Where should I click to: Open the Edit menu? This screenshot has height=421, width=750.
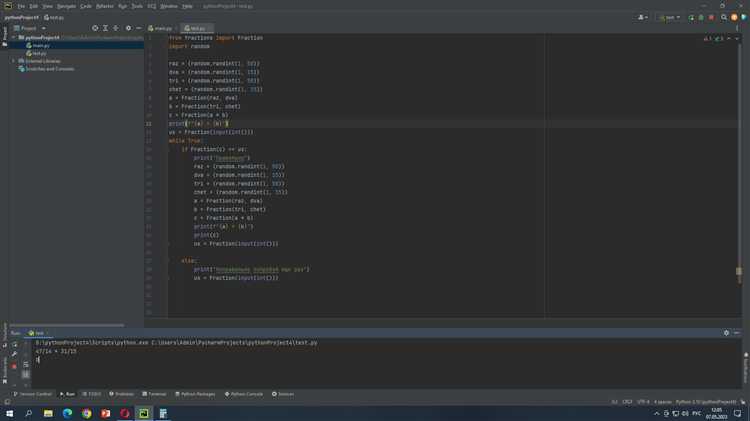point(33,6)
